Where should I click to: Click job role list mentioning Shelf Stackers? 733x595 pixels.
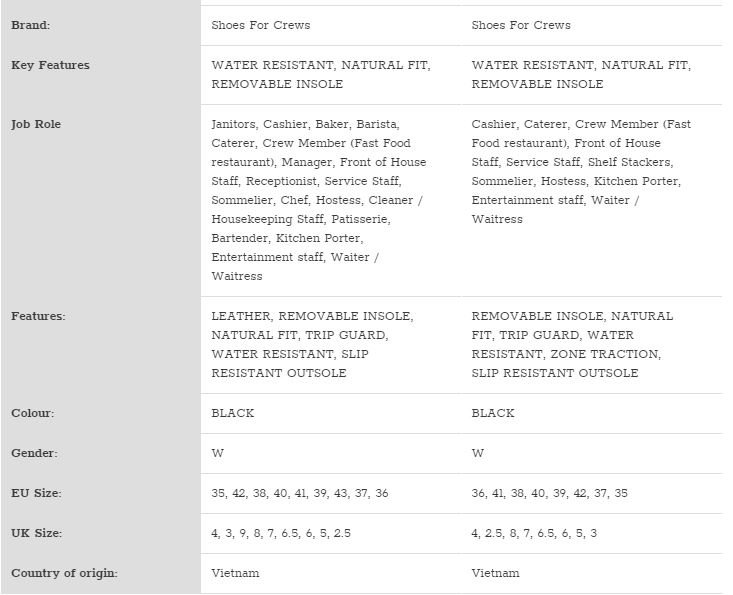click(582, 171)
